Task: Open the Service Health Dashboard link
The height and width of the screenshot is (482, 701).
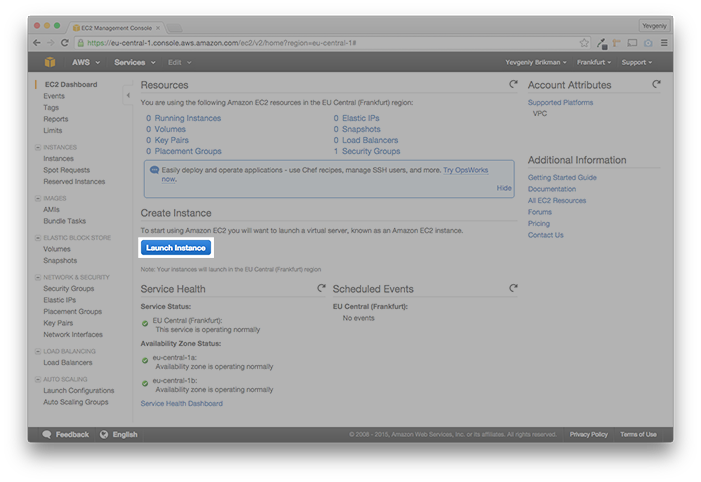Action: [x=181, y=404]
